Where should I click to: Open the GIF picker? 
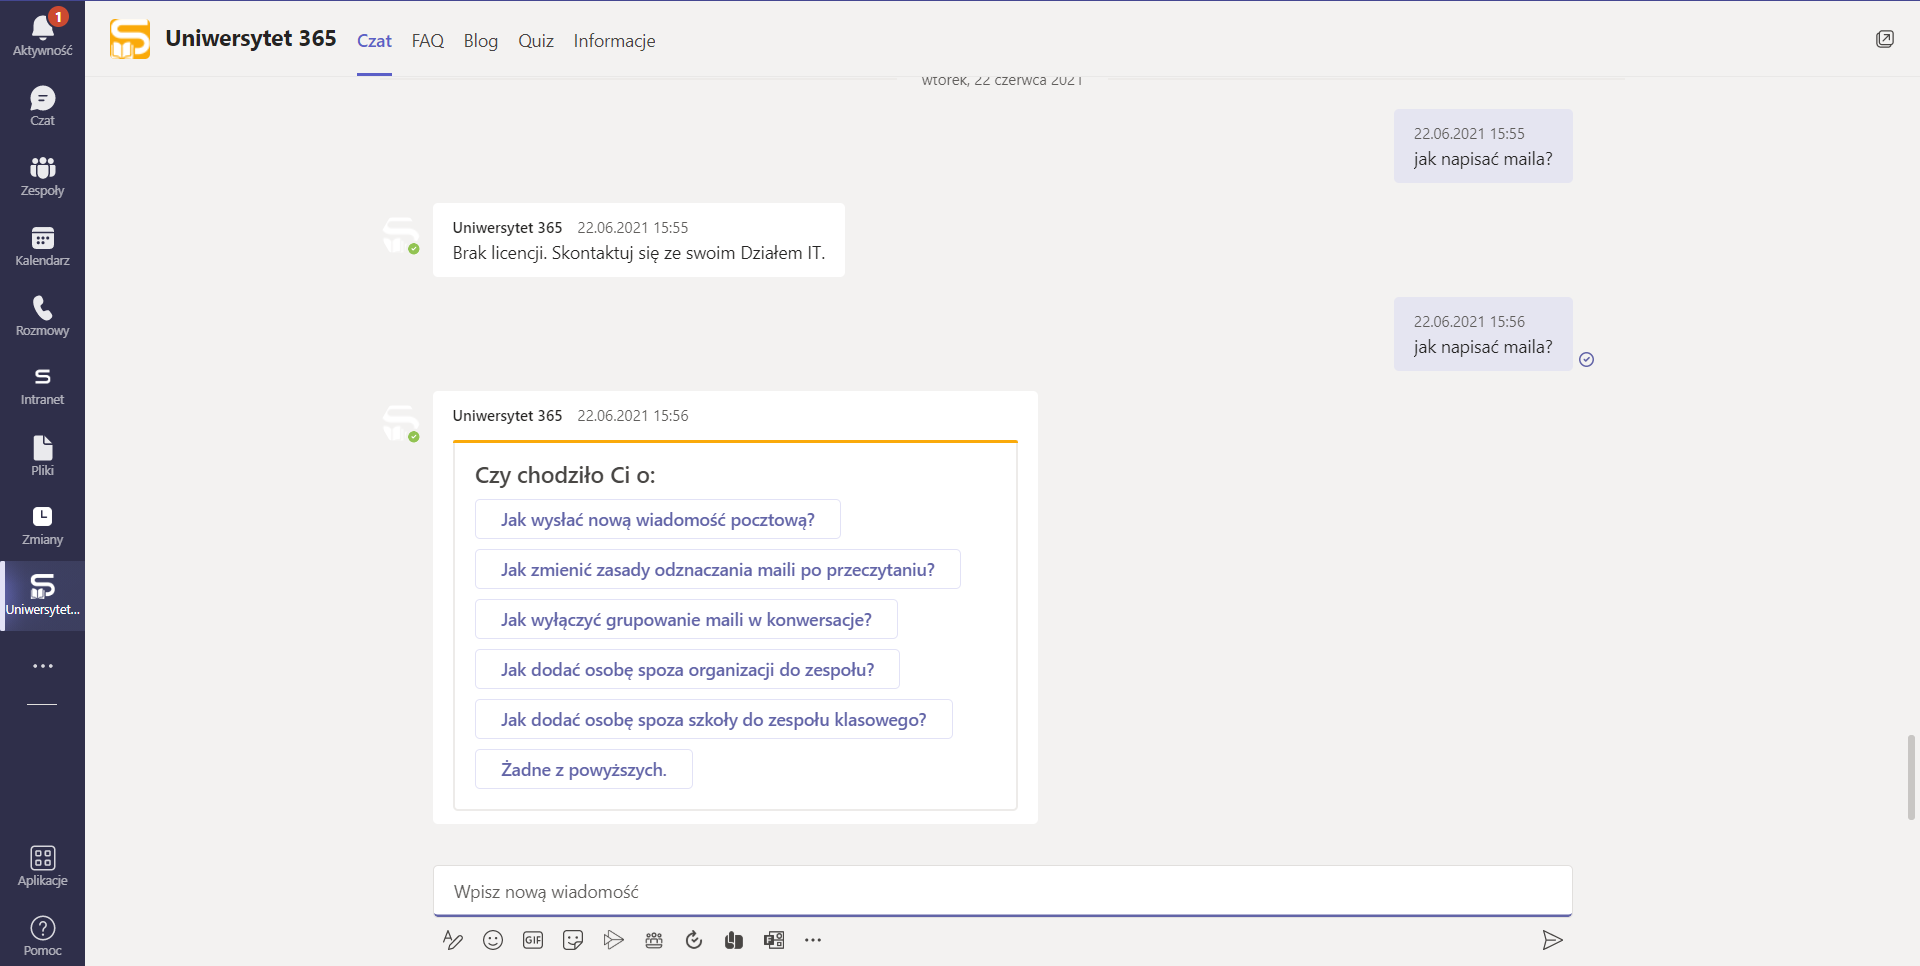pyautogui.click(x=533, y=940)
